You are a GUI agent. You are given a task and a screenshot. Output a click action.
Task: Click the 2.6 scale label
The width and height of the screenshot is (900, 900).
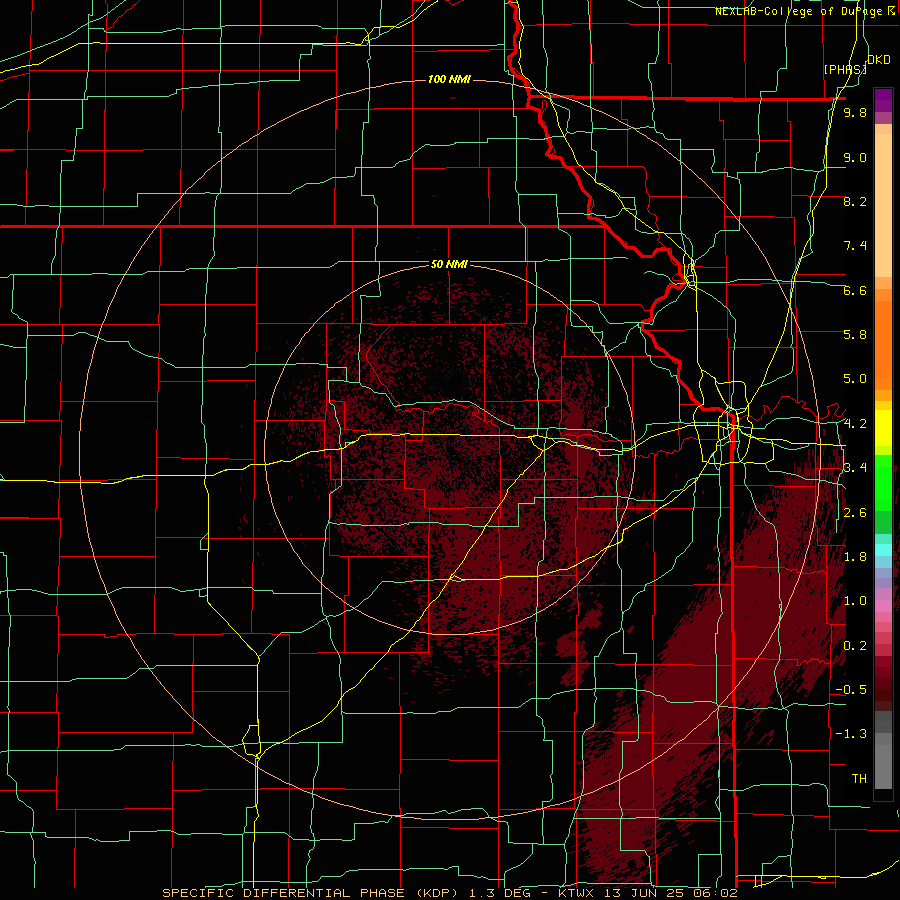(855, 513)
